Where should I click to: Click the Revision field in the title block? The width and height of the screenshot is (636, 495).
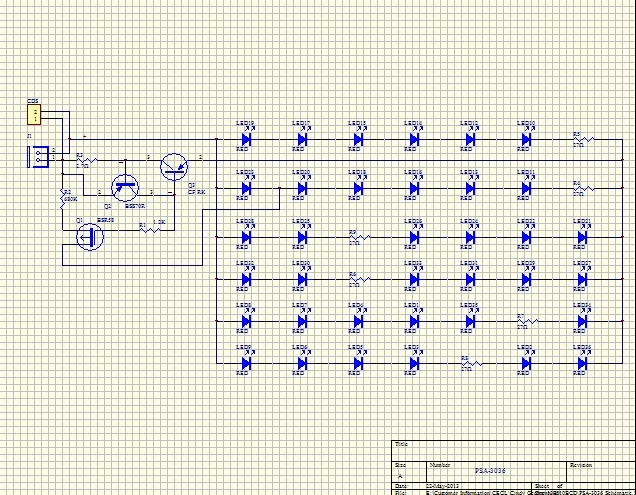tap(581, 465)
